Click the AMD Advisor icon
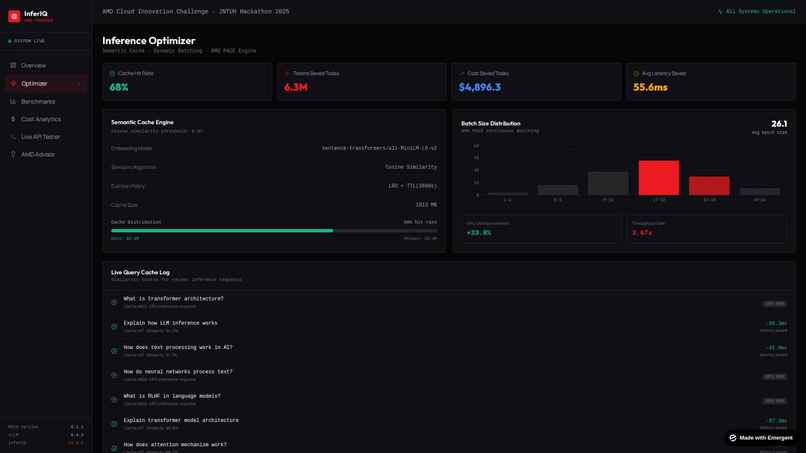The image size is (806, 453). point(13,154)
